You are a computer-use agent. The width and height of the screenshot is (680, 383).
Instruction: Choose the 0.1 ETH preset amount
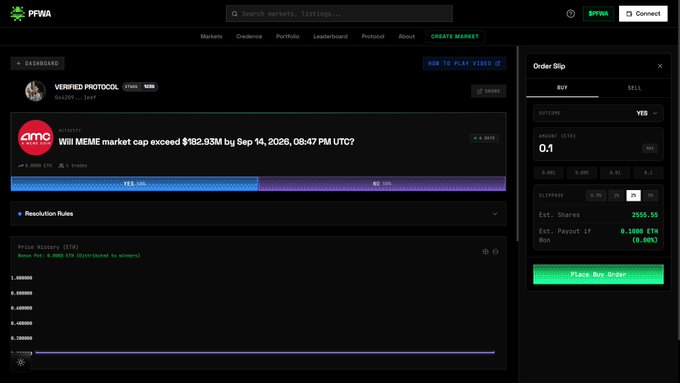click(648, 173)
